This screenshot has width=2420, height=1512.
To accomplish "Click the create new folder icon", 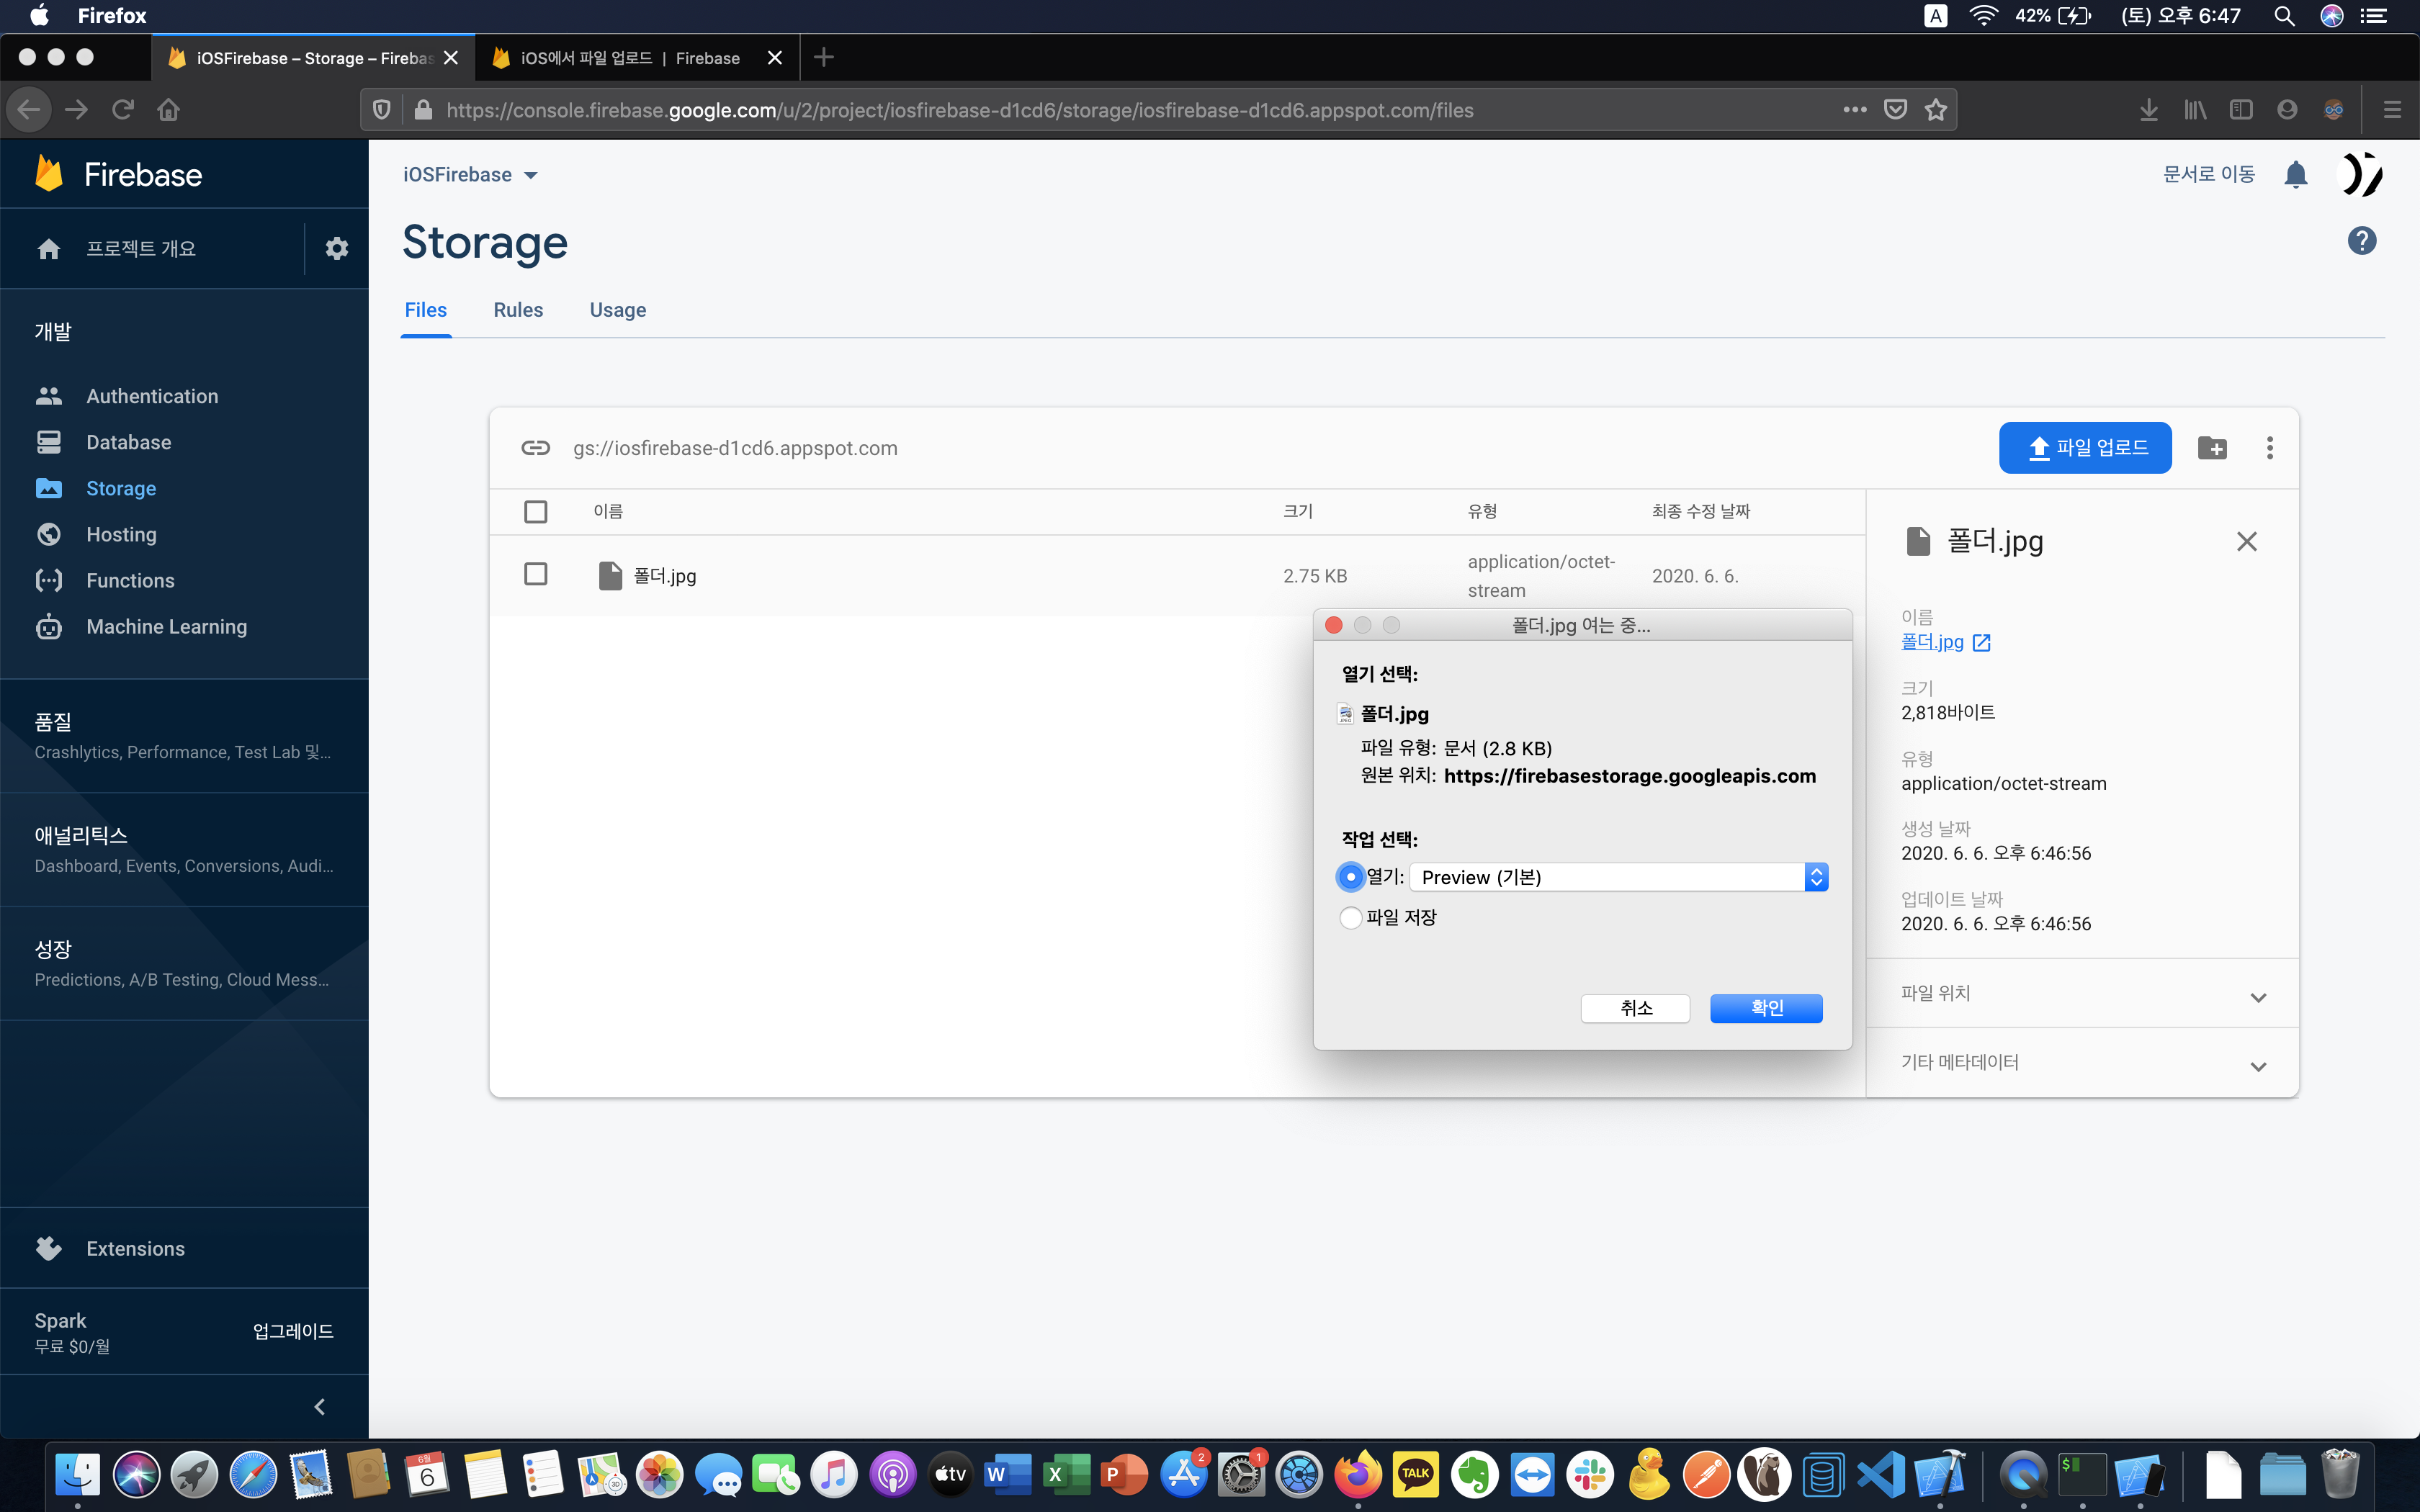I will [2212, 448].
